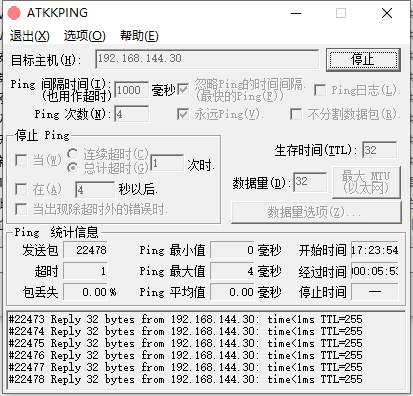The width and height of the screenshot is (413, 396).
Task: Click the Ping 间隔时间 1000 field
Action: coord(131,90)
